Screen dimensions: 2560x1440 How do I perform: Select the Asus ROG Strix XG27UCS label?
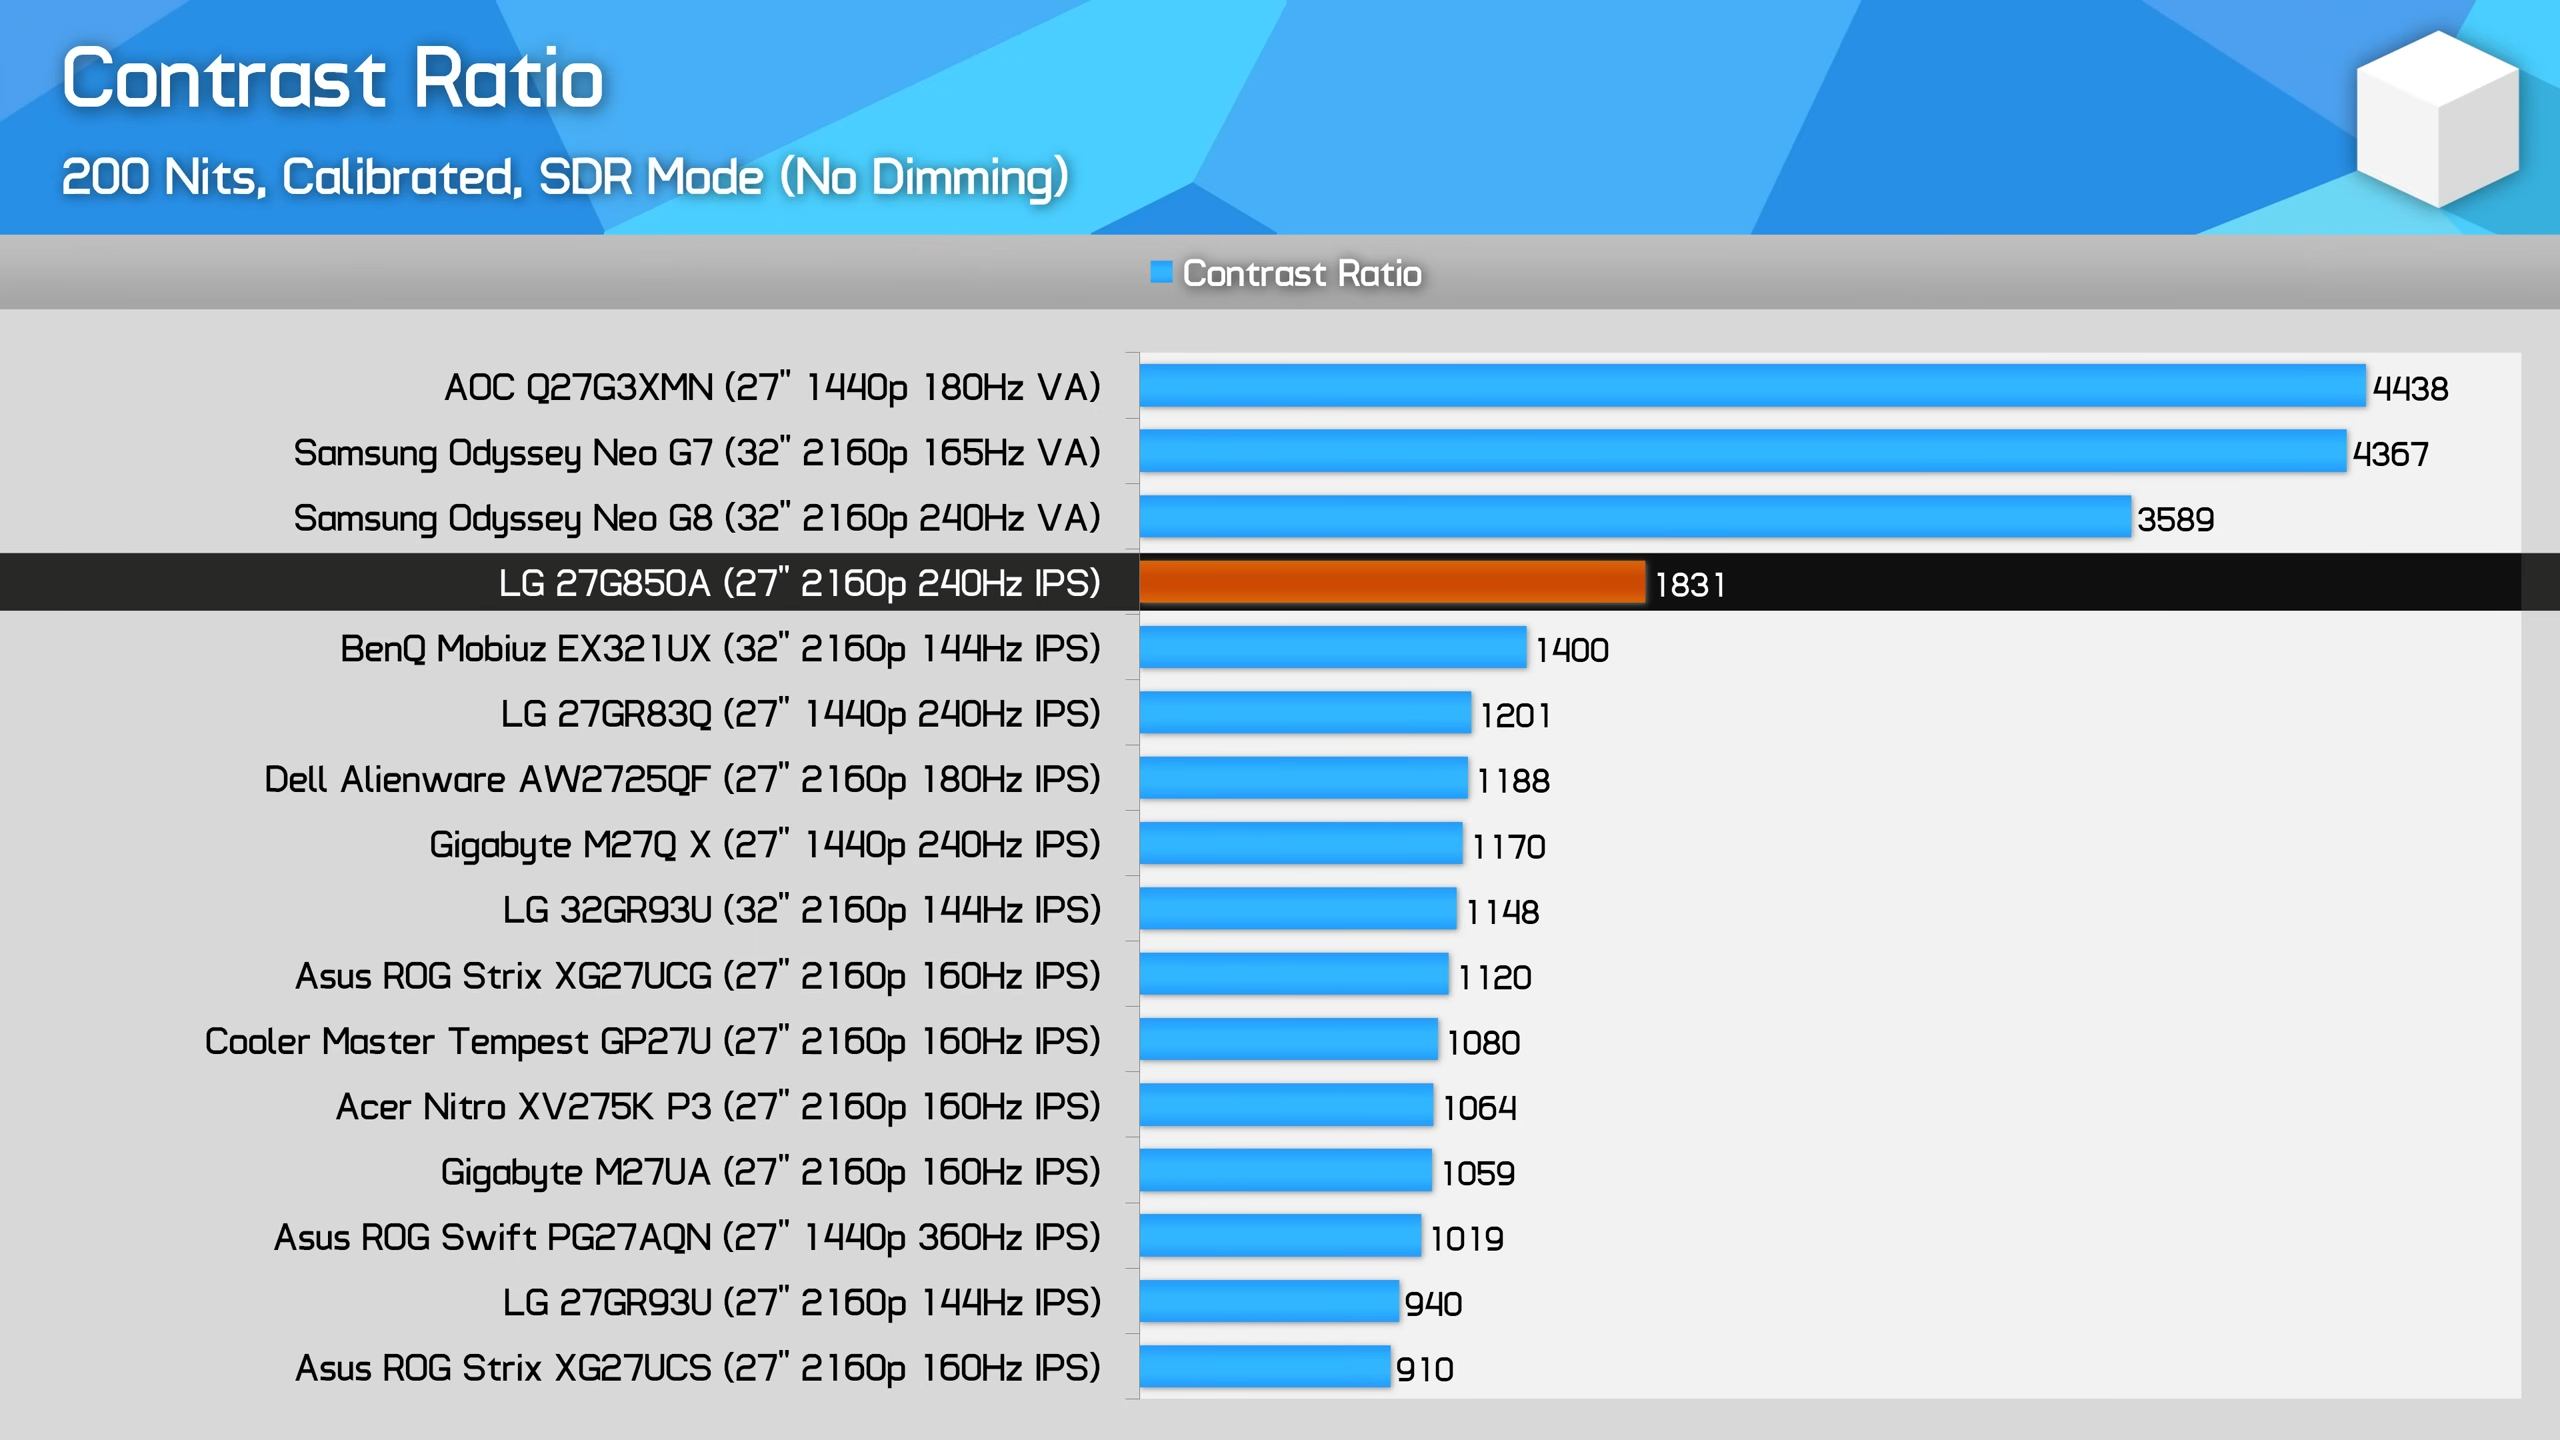tap(698, 1368)
